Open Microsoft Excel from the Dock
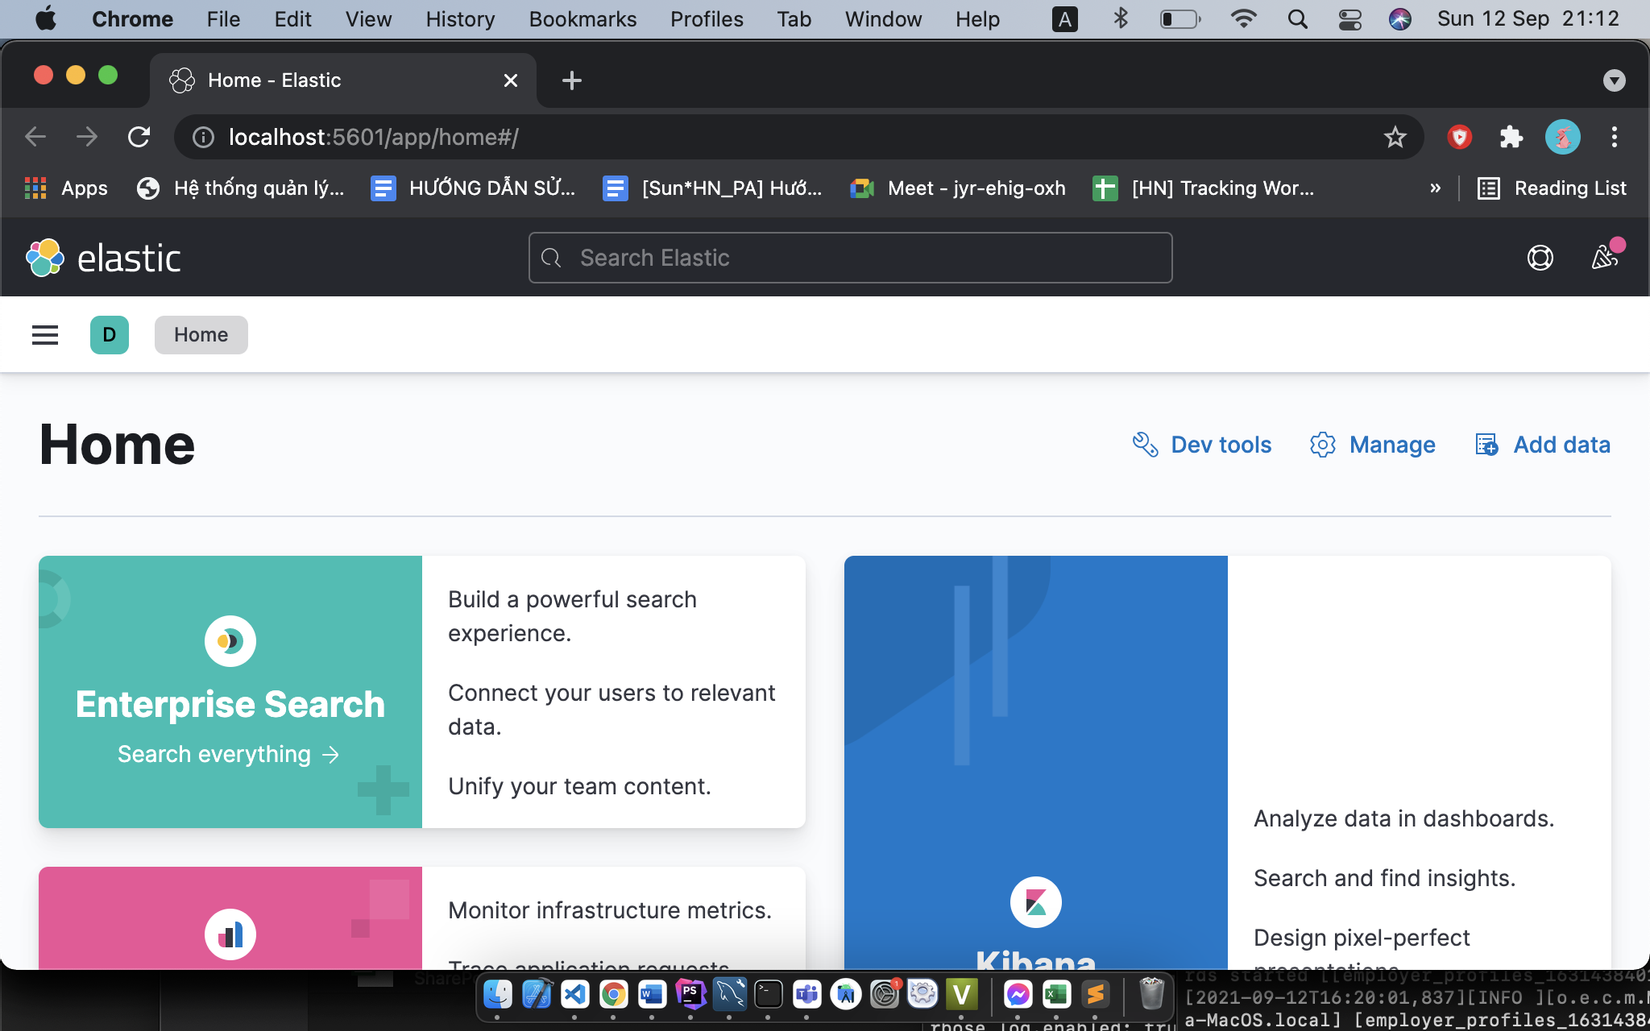Screen dimensions: 1650x1031 [x=1057, y=994]
